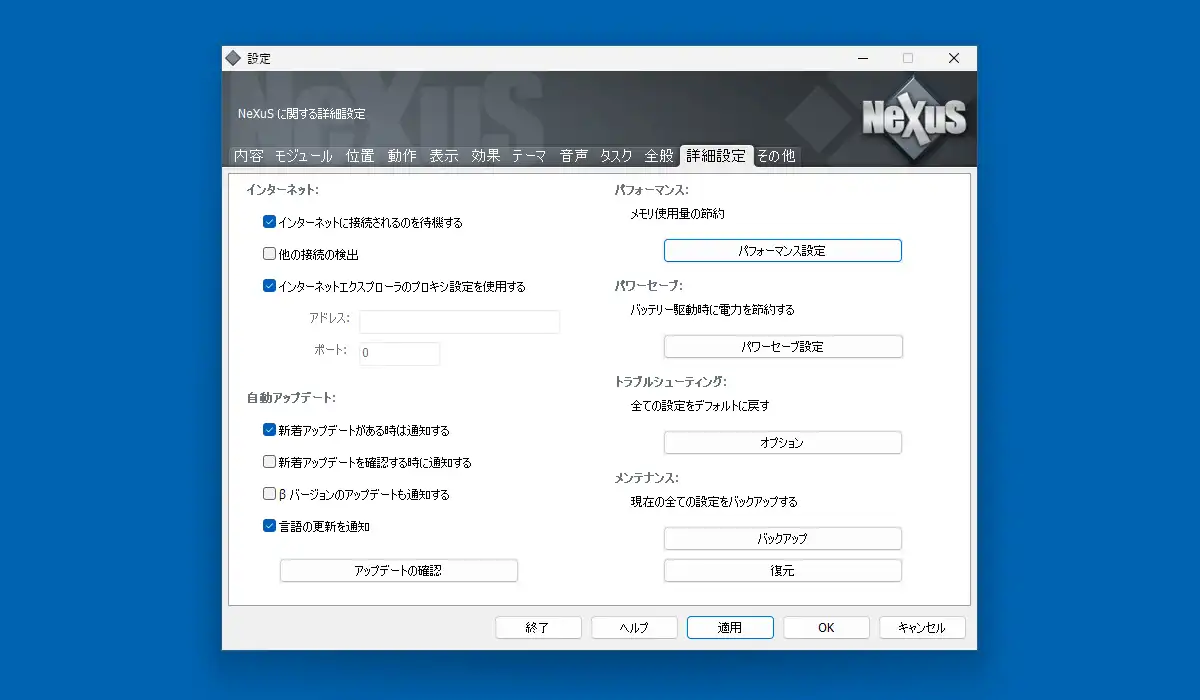Click the インターネット: section heading
Screen dimensions: 1200x700
point(282,190)
